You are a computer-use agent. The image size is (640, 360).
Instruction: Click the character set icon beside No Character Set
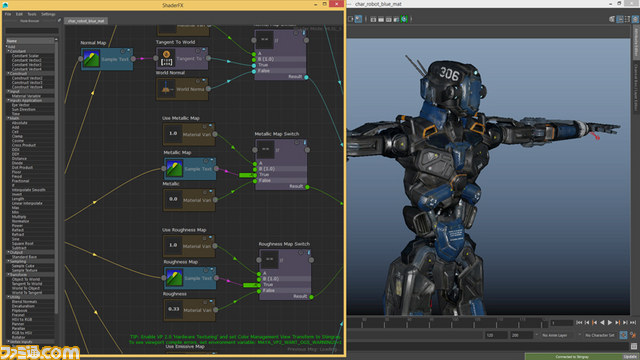623,335
